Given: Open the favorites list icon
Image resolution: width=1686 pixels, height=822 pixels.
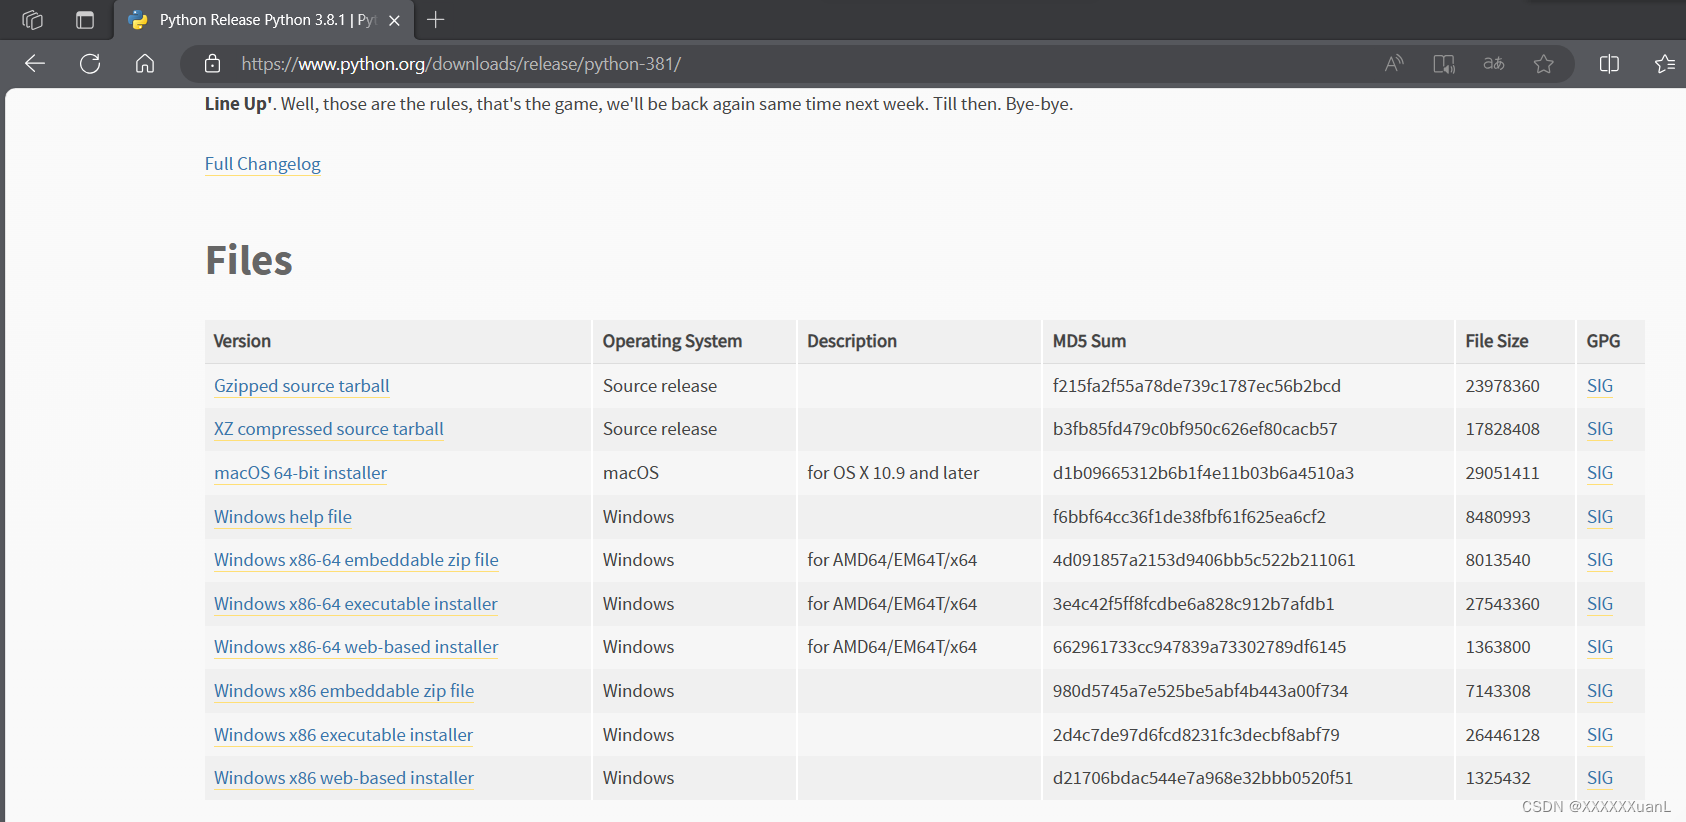Looking at the screenshot, I should pyautogui.click(x=1664, y=64).
